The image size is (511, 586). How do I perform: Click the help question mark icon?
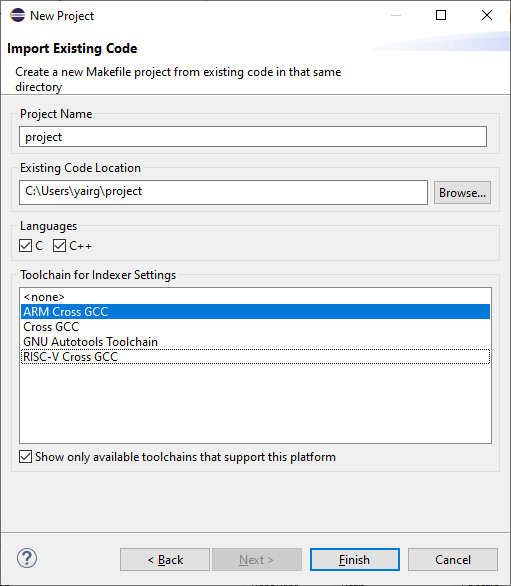[27, 558]
